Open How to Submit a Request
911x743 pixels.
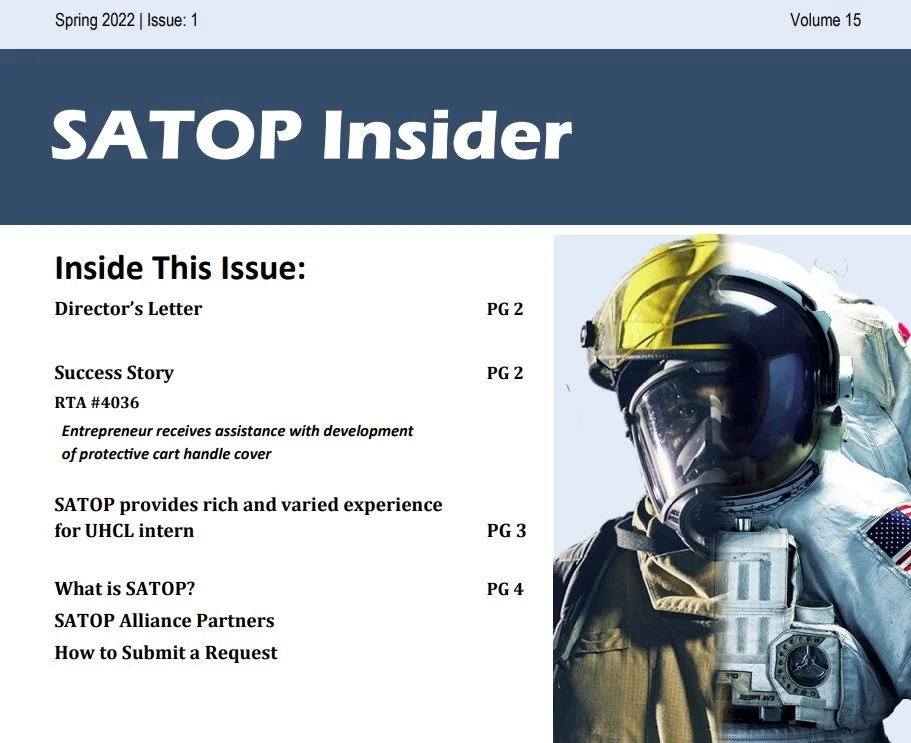click(165, 653)
